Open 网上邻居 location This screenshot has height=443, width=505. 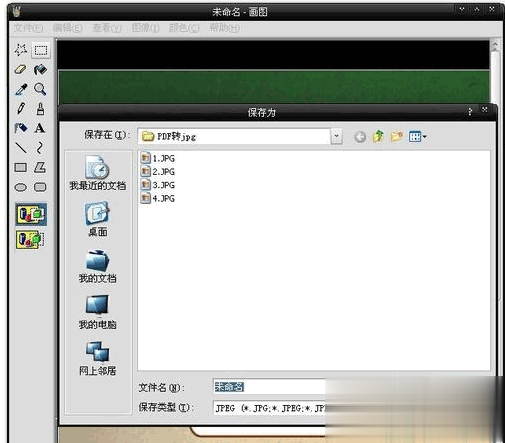click(97, 358)
